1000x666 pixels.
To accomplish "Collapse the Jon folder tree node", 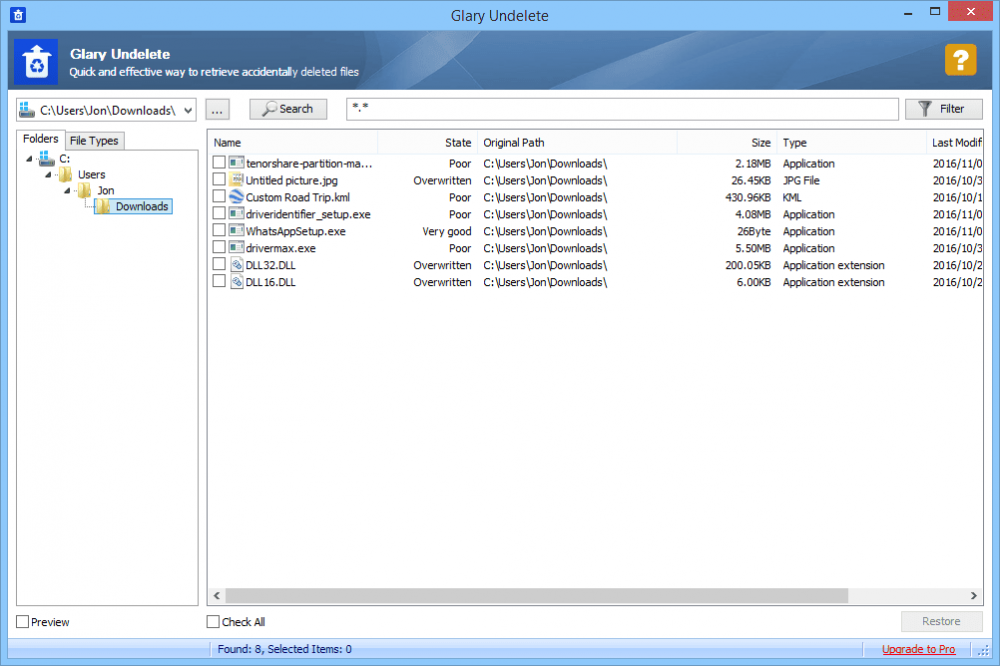I will (x=66, y=191).
